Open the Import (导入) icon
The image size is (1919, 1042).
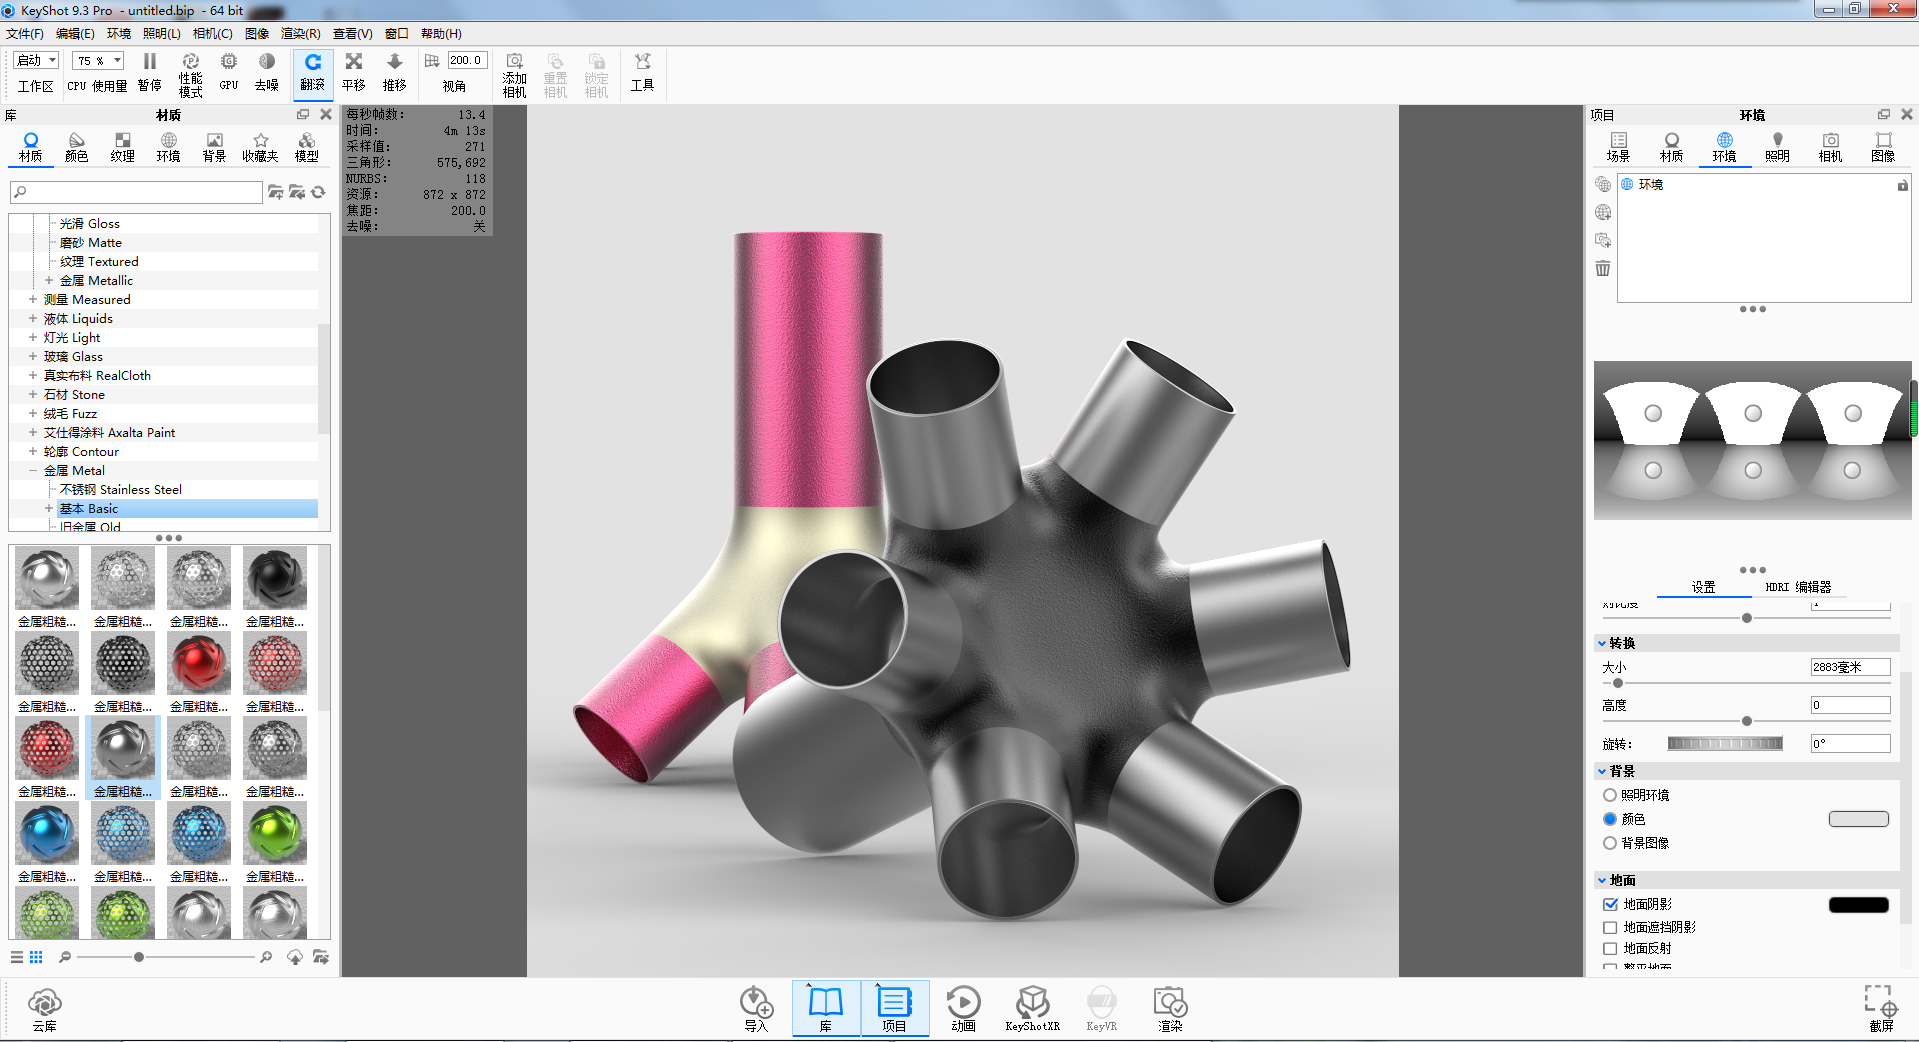point(756,1007)
